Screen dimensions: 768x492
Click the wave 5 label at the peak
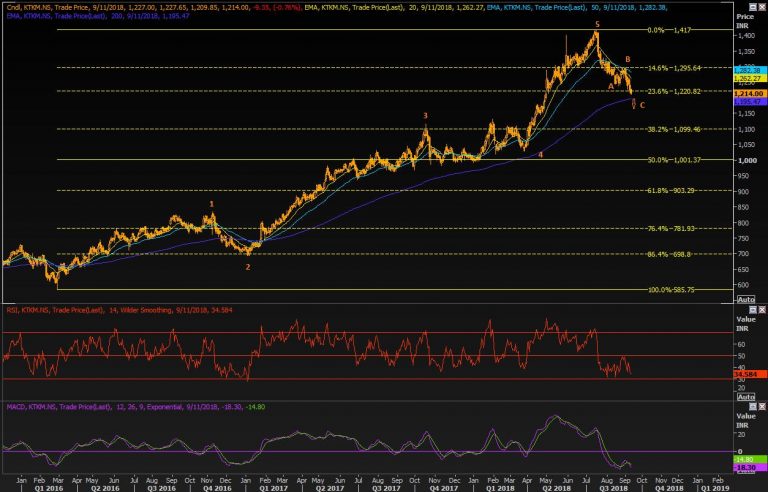tap(597, 24)
